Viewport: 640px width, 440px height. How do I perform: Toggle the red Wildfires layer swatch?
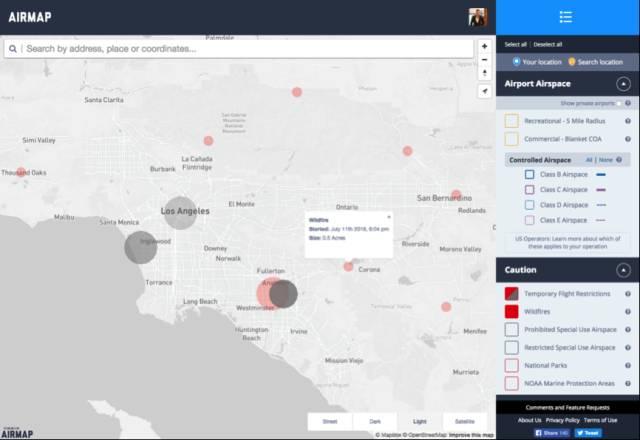[511, 311]
